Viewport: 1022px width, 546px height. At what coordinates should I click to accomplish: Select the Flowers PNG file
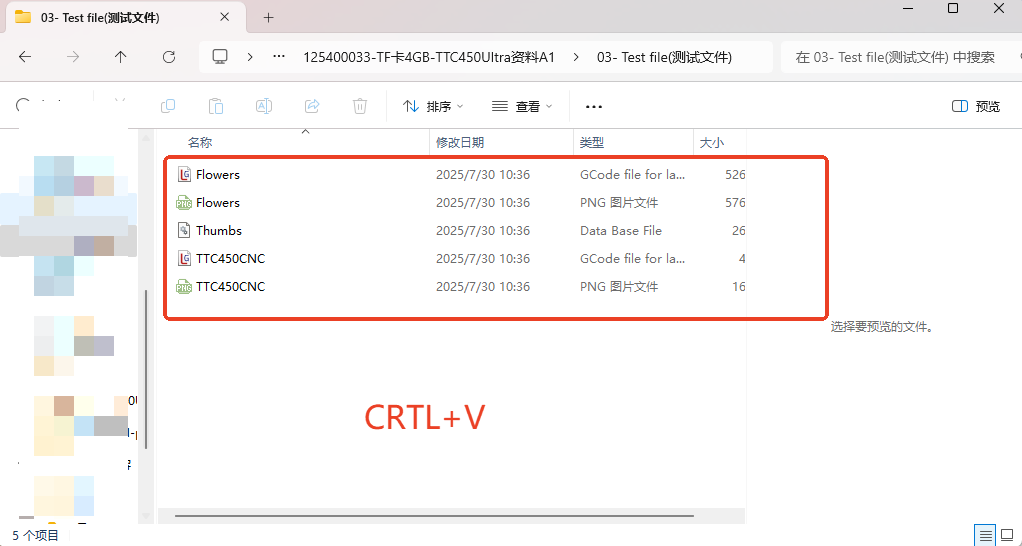tap(218, 203)
